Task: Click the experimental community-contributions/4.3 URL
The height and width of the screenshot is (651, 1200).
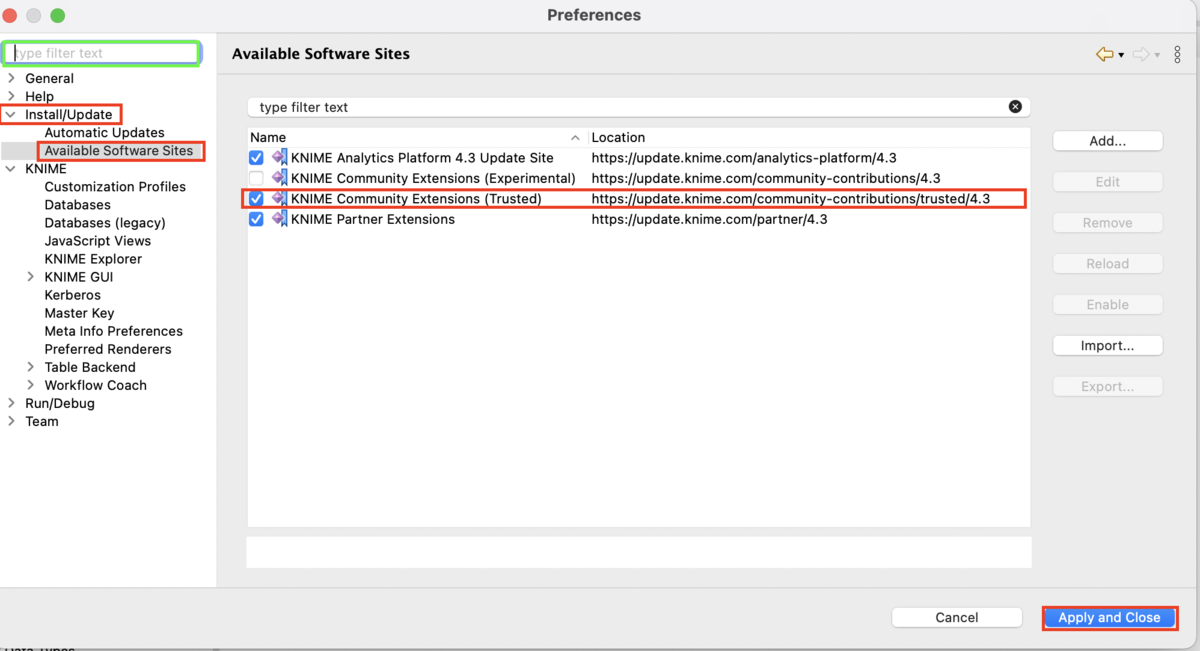Action: pyautogui.click(x=766, y=178)
